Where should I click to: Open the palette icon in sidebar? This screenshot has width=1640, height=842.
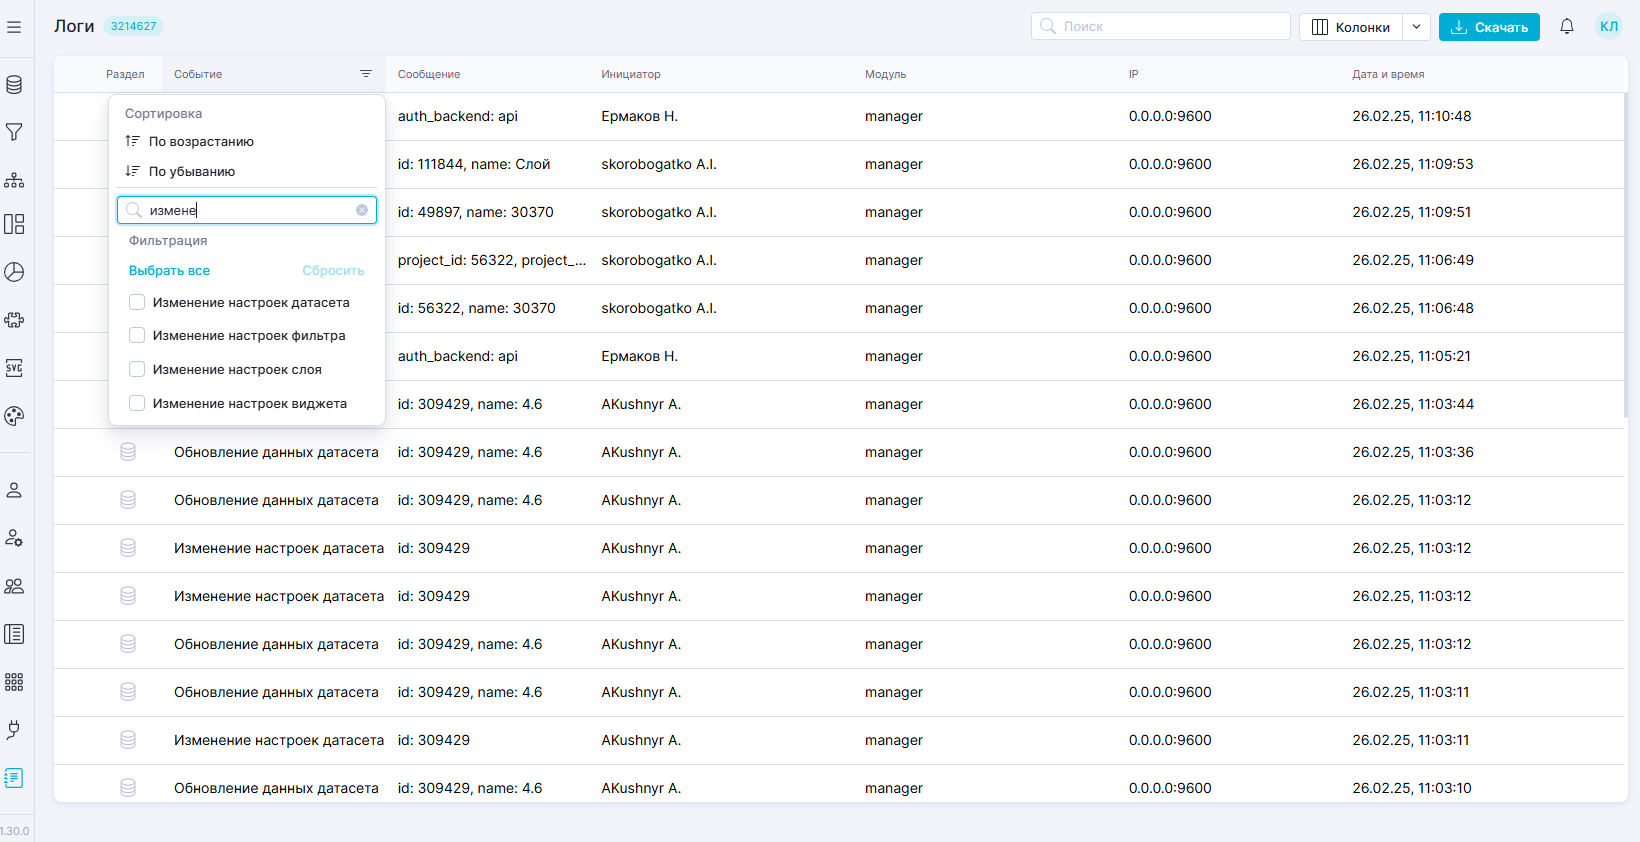click(14, 416)
